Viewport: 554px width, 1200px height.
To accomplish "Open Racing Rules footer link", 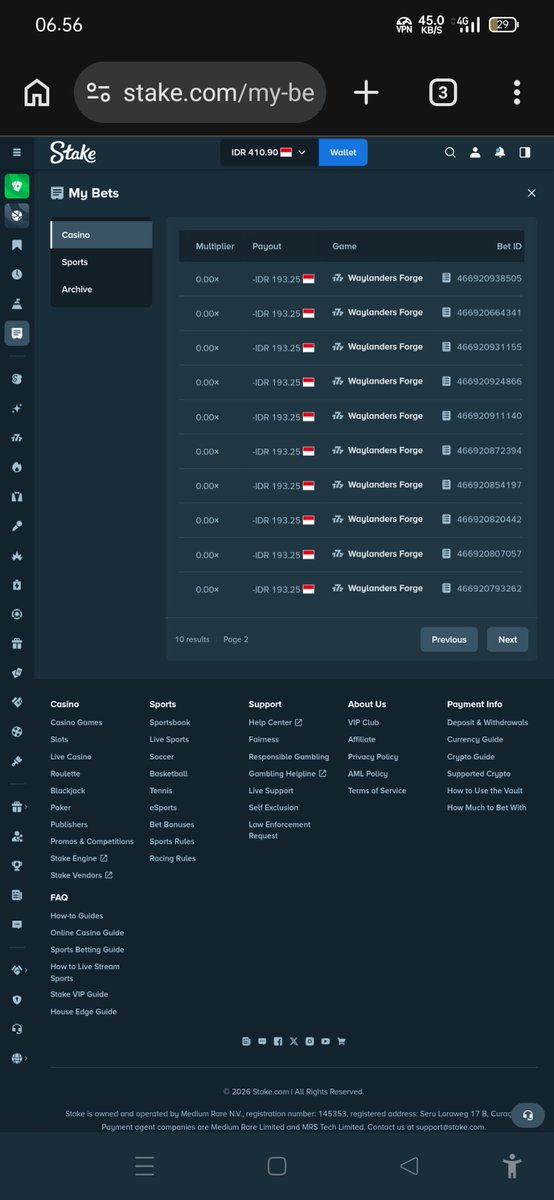I will (x=172, y=858).
